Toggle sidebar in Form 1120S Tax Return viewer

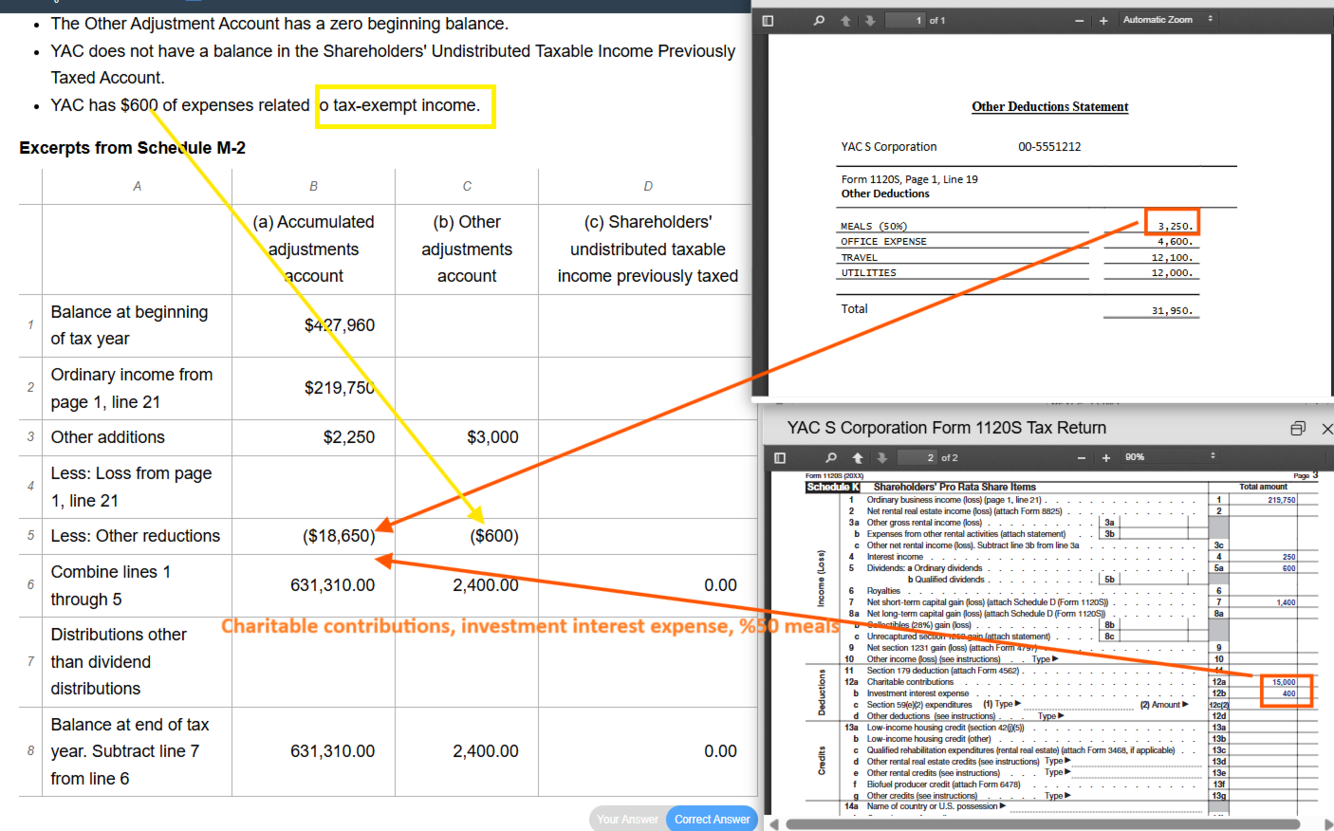tap(780, 458)
